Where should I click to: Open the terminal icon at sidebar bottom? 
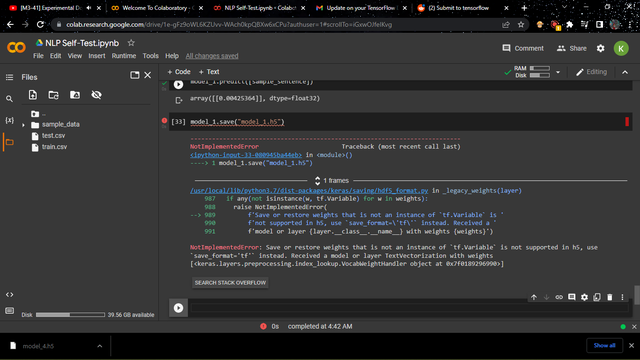click(x=9, y=311)
